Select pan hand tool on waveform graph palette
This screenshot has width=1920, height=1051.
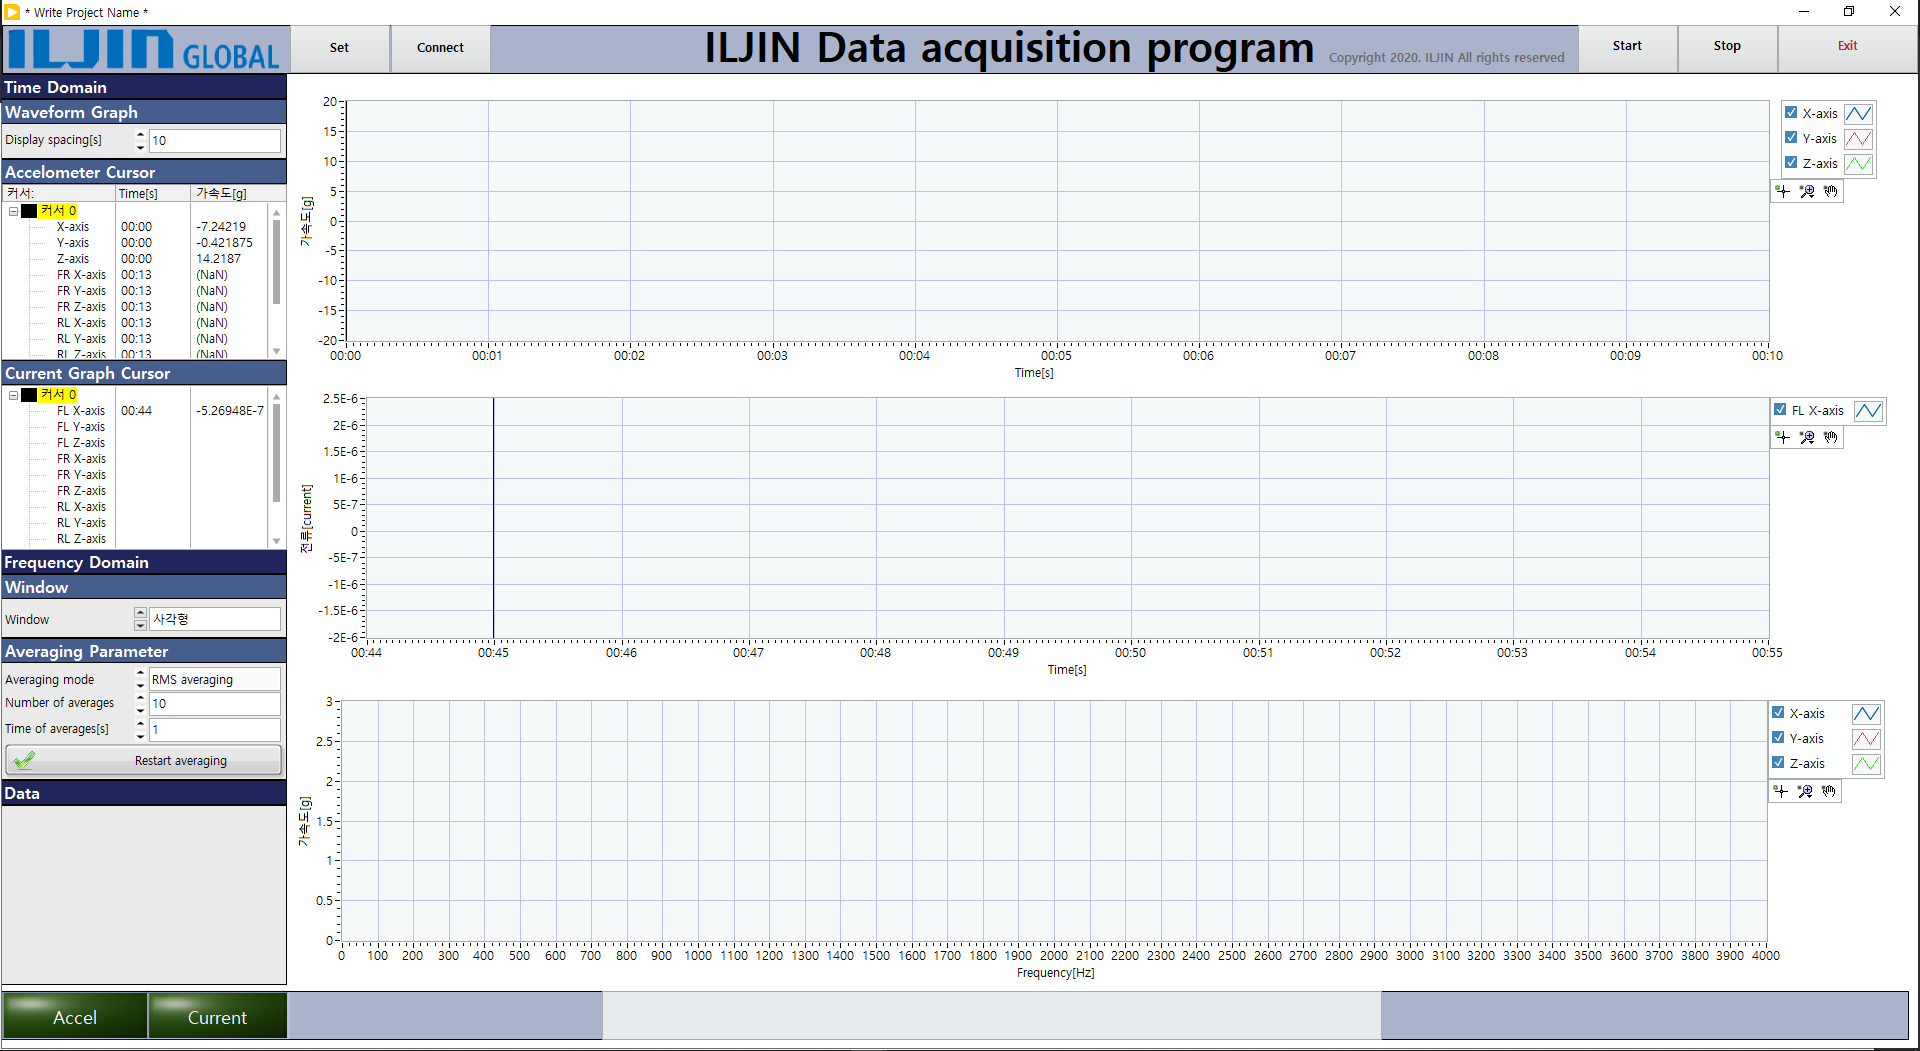[x=1831, y=191]
